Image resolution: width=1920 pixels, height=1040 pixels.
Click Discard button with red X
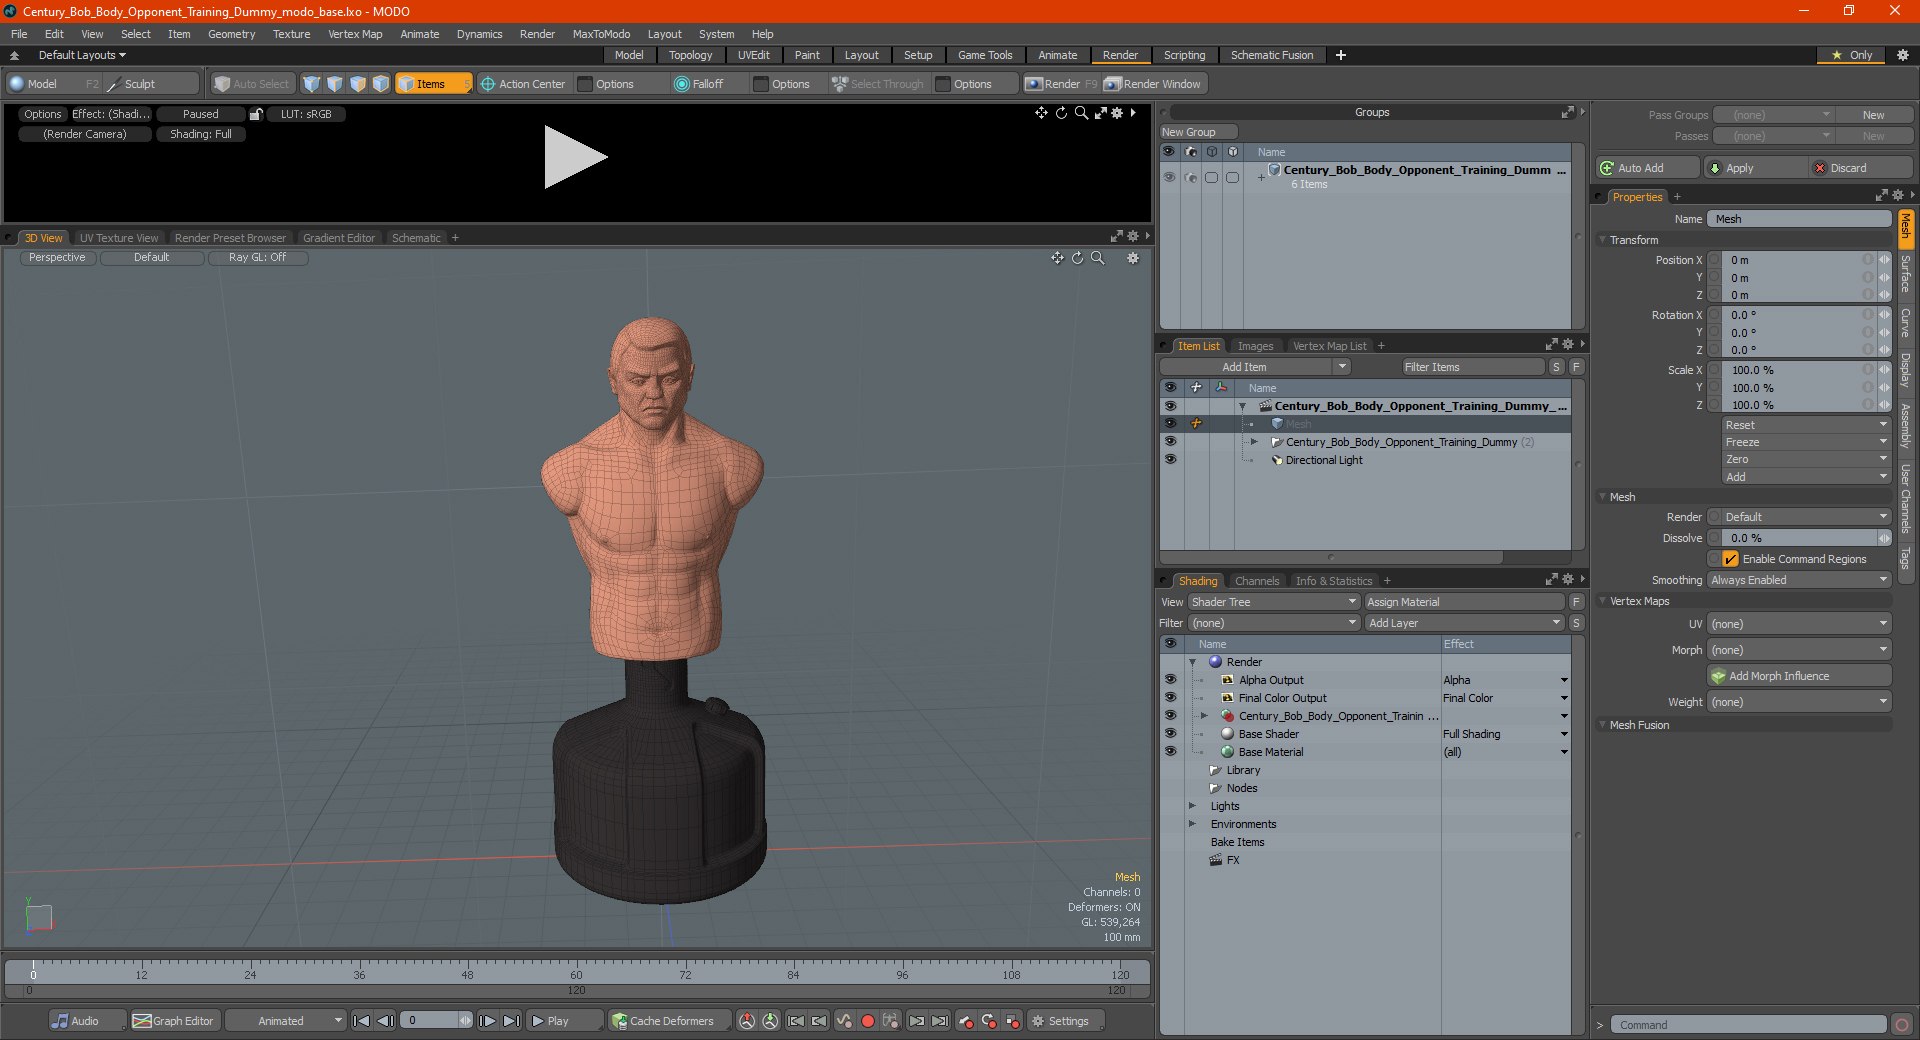point(1860,168)
